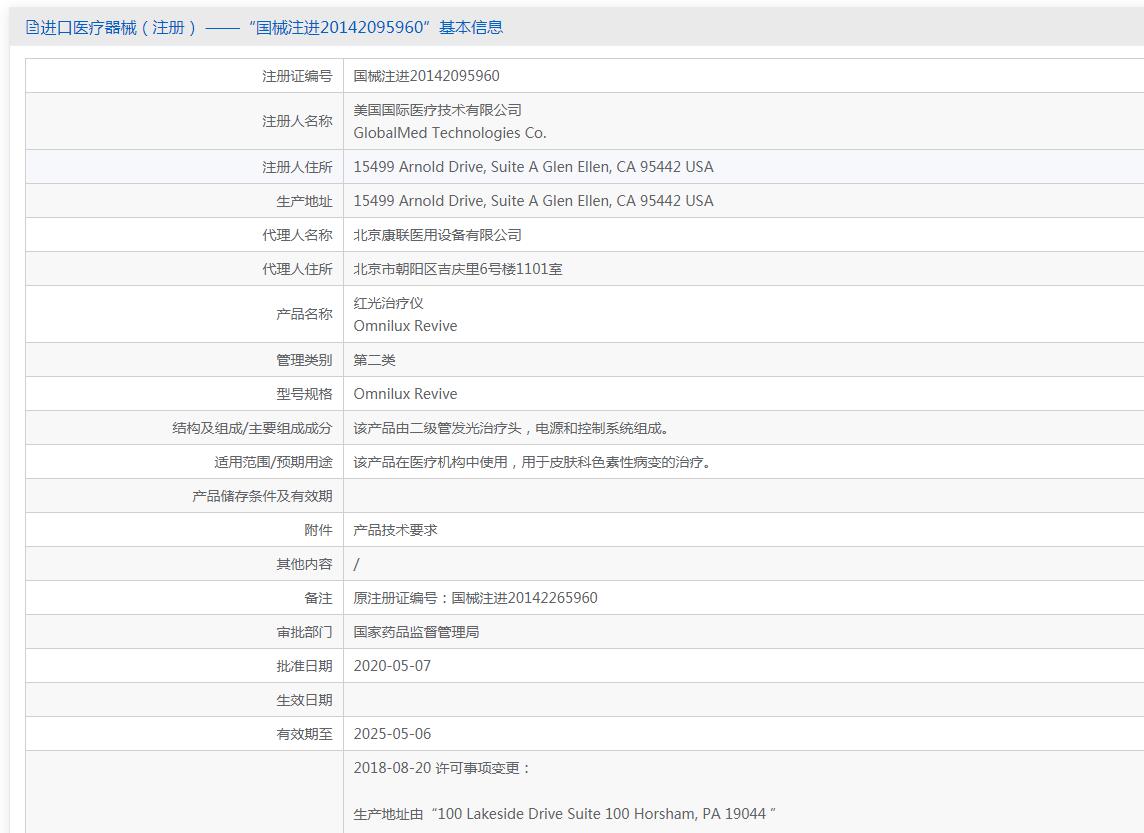Image resolution: width=1144 pixels, height=833 pixels.
Task: Click the 审批部门 label
Action: pyautogui.click(x=304, y=632)
